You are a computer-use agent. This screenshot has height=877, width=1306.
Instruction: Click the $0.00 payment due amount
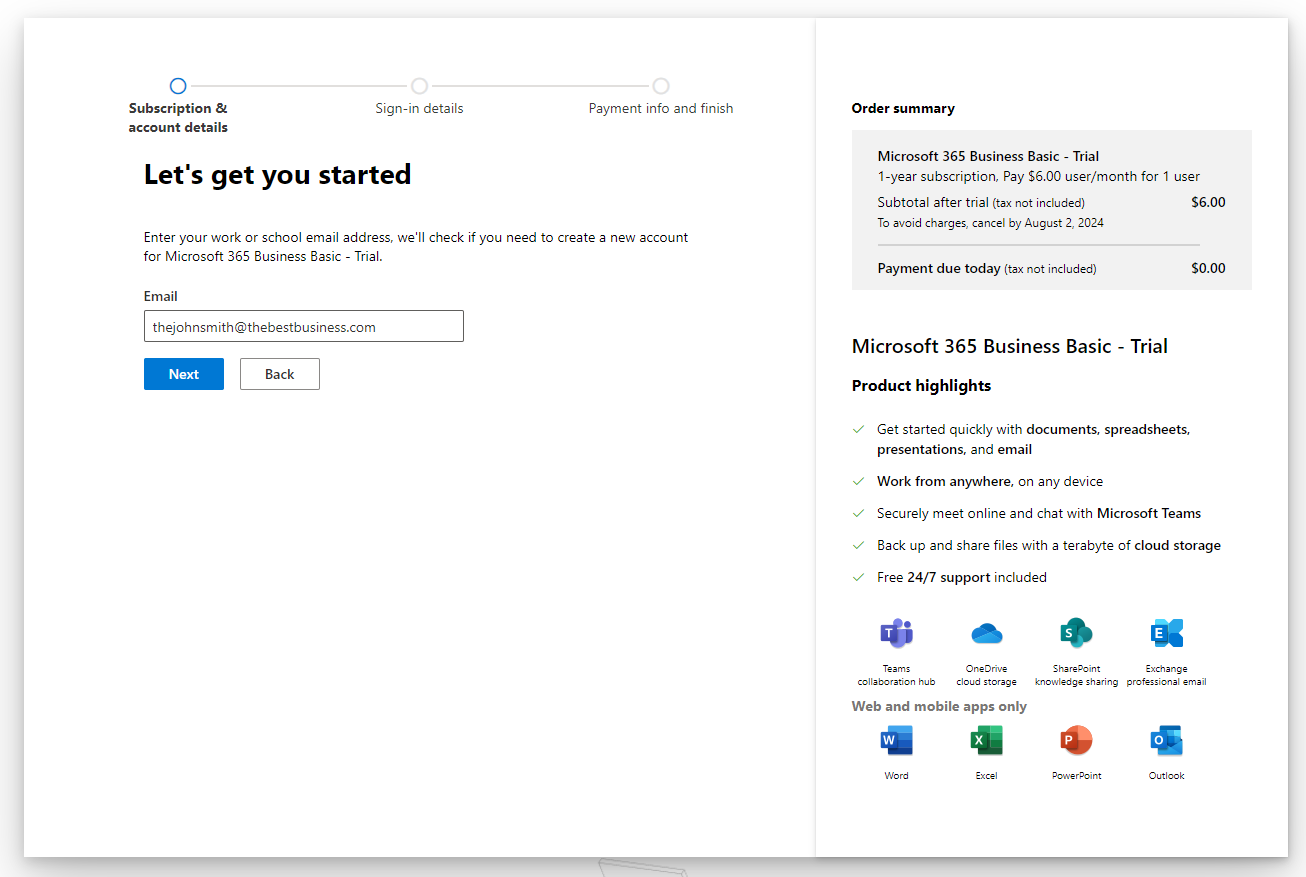(x=1208, y=268)
